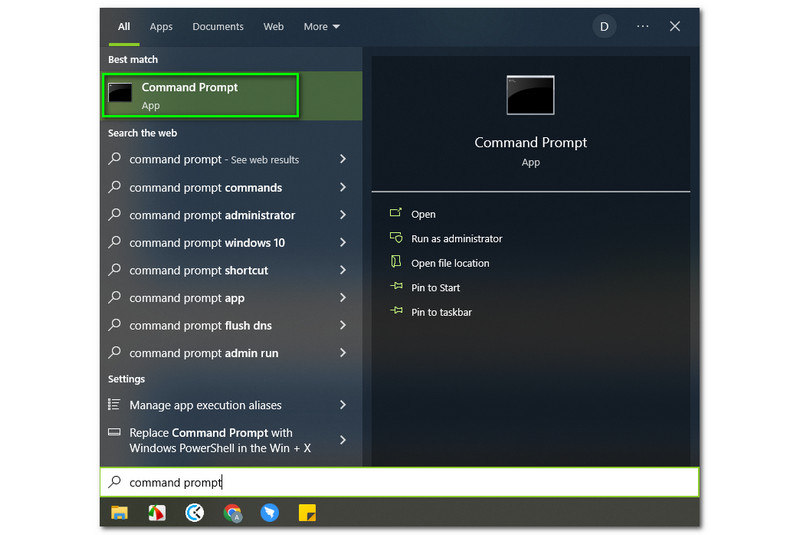This screenshot has height=535, width=800.
Task: Expand the More filter dropdown
Action: pyautogui.click(x=322, y=27)
